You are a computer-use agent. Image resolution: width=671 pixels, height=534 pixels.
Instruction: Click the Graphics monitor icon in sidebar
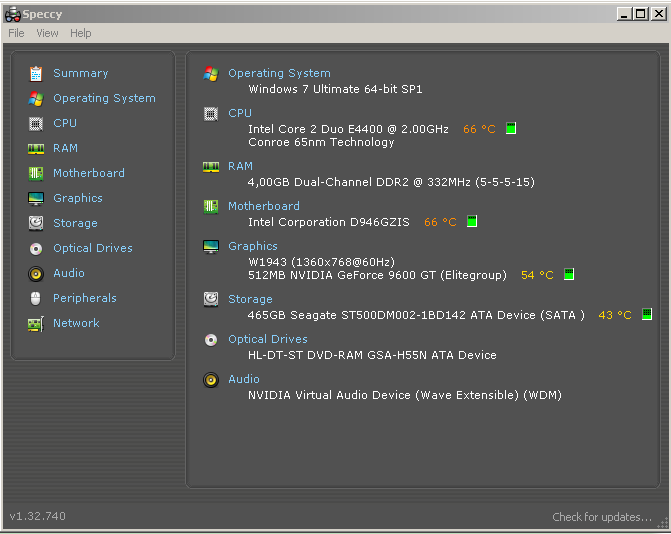(36, 199)
